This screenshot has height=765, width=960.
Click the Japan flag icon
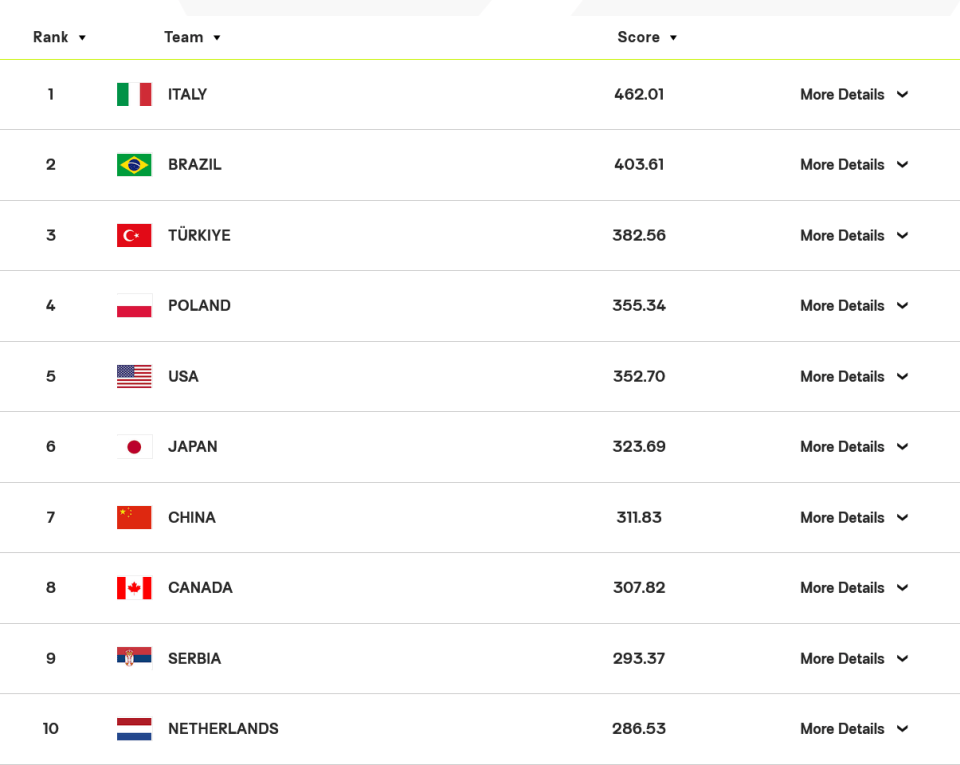134,447
